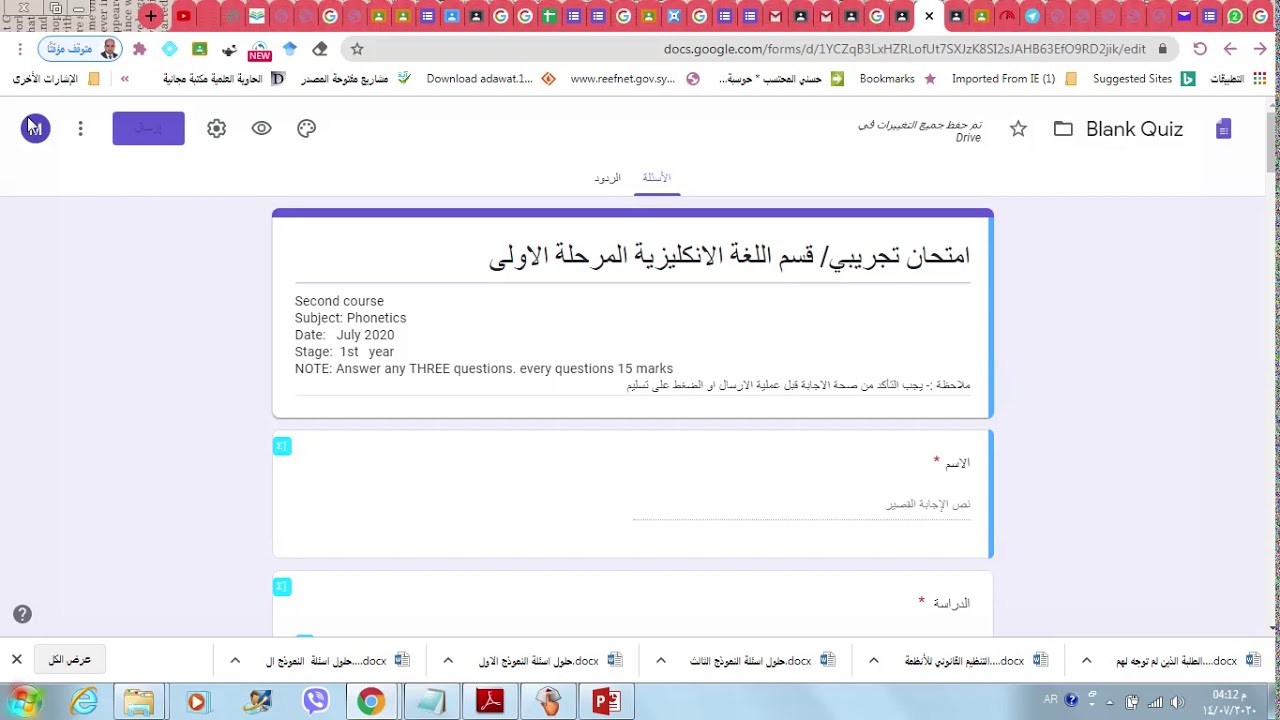This screenshot has width=1280, height=720.
Task: Expand options for التنظيم القانوني docx download
Action: click(874, 660)
